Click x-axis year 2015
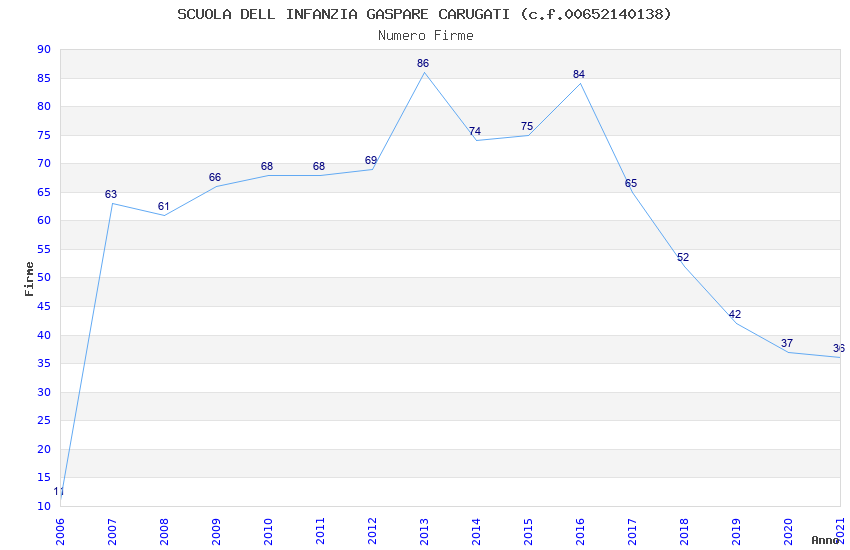Image resolution: width=850 pixels, height=550 pixels. pyautogui.click(x=529, y=532)
